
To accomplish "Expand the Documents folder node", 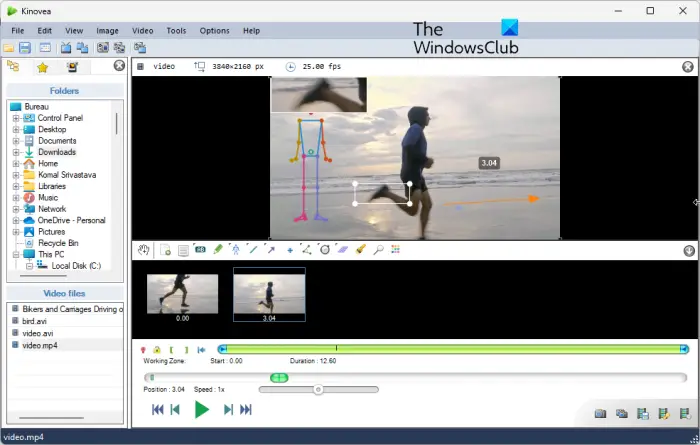I will pos(16,141).
